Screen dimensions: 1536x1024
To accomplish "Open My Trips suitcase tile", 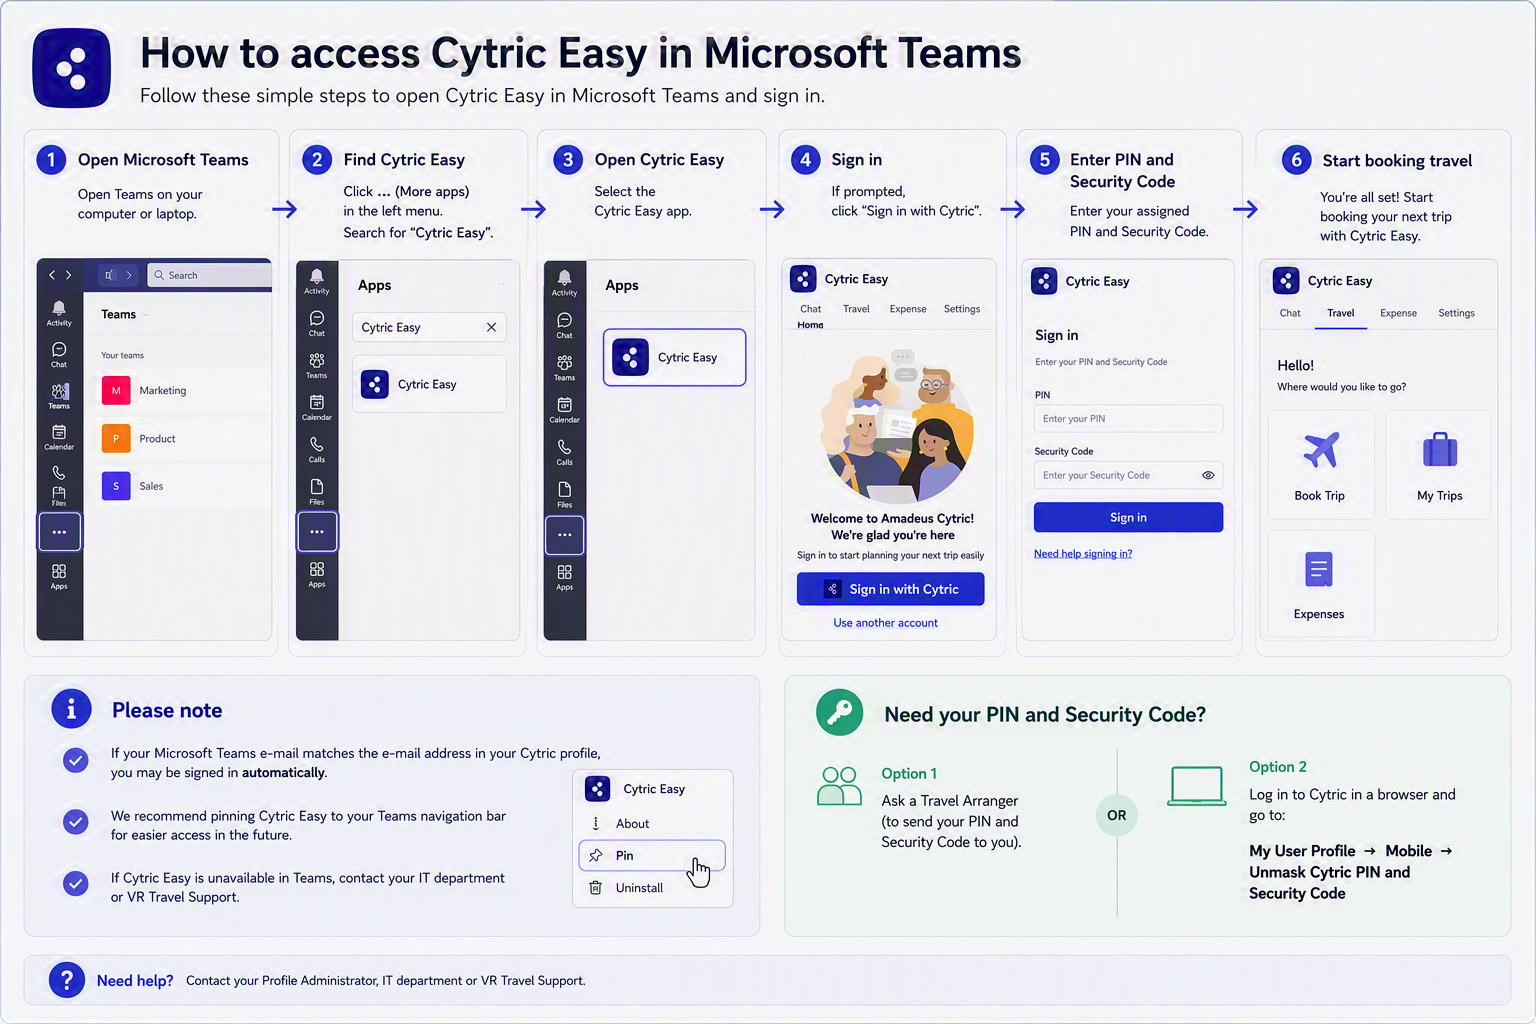I will click(x=1439, y=464).
